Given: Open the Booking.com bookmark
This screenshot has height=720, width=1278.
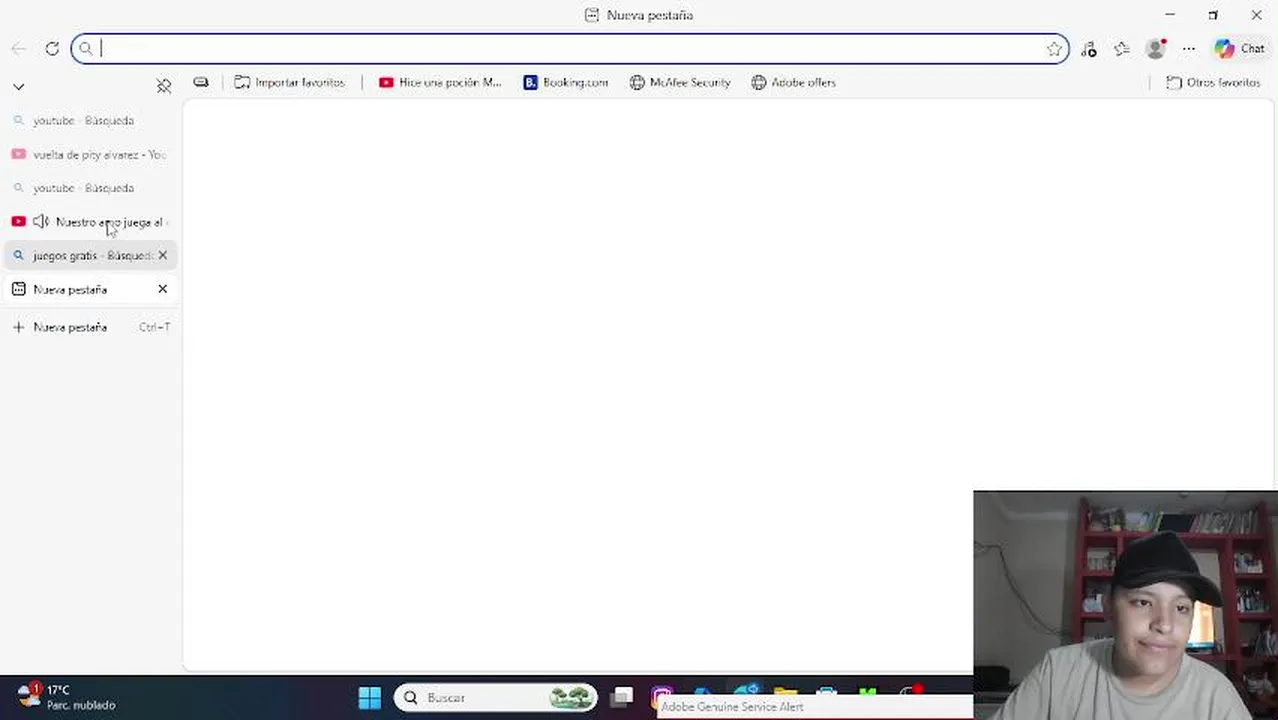Looking at the screenshot, I should coord(566,82).
